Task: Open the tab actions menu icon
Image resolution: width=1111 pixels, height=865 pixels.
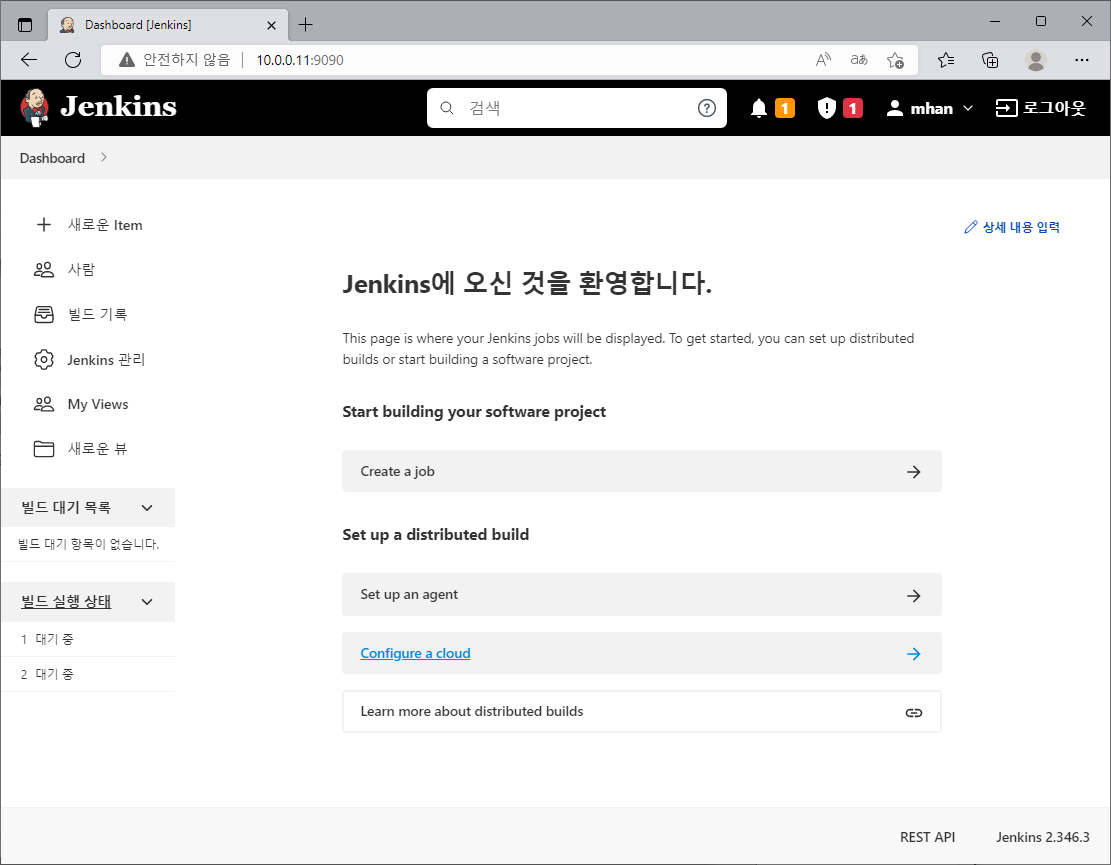Action: coord(25,25)
